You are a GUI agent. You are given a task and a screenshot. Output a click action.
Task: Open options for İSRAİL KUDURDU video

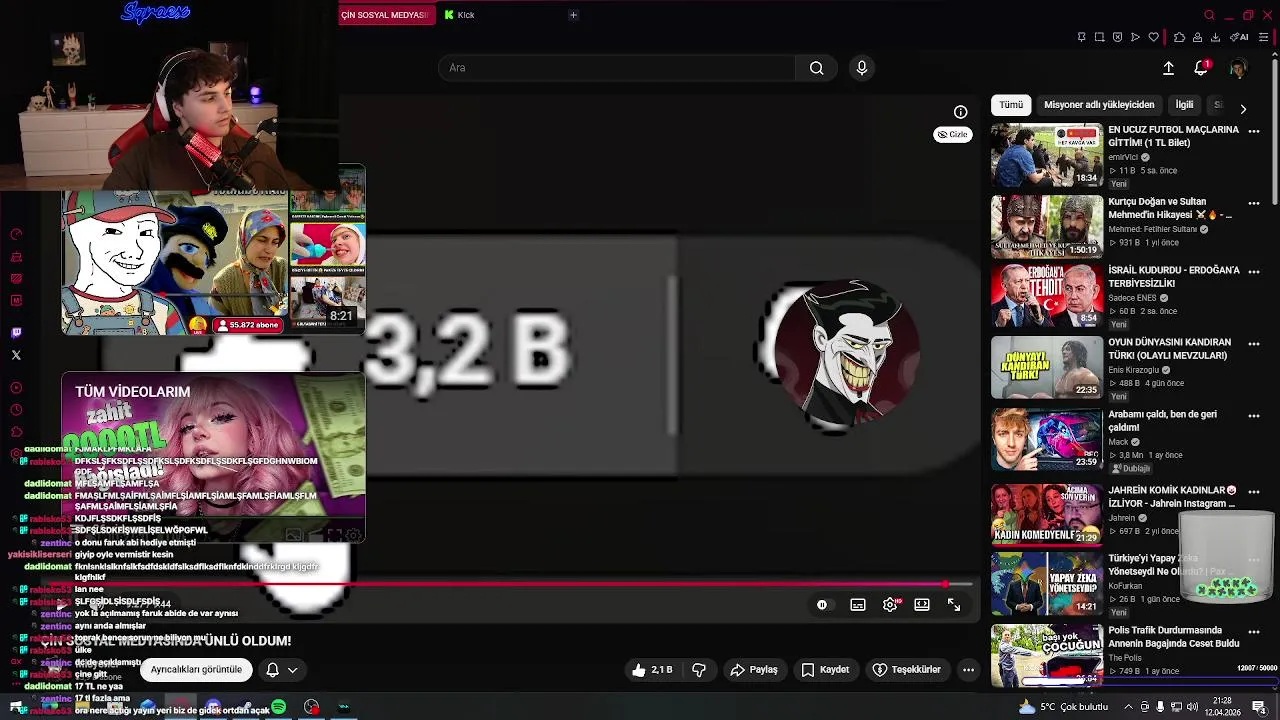(x=1254, y=271)
